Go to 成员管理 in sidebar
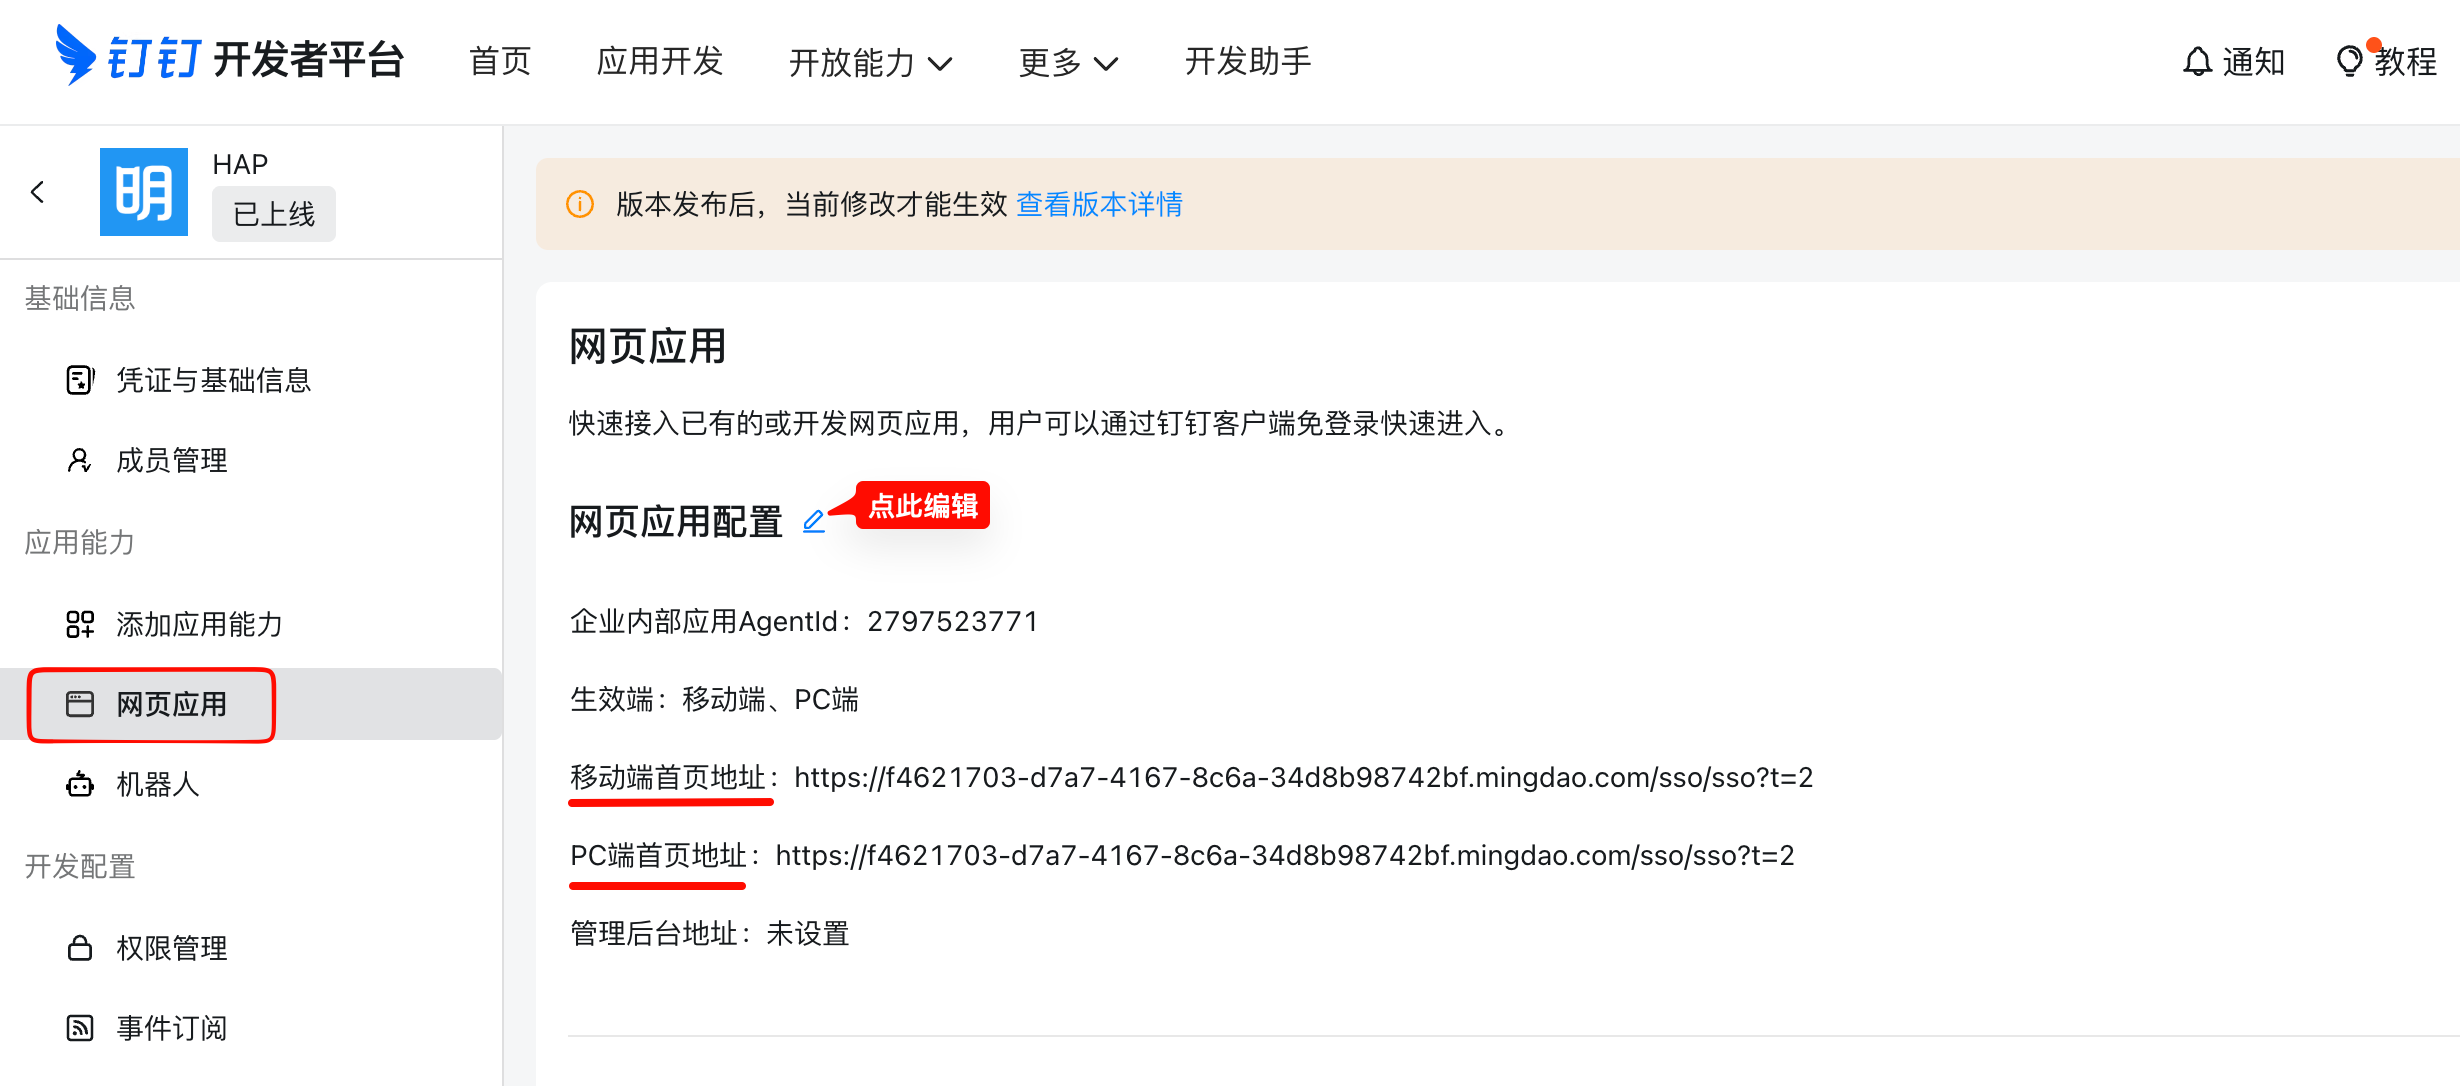The image size is (2460, 1086). click(171, 460)
